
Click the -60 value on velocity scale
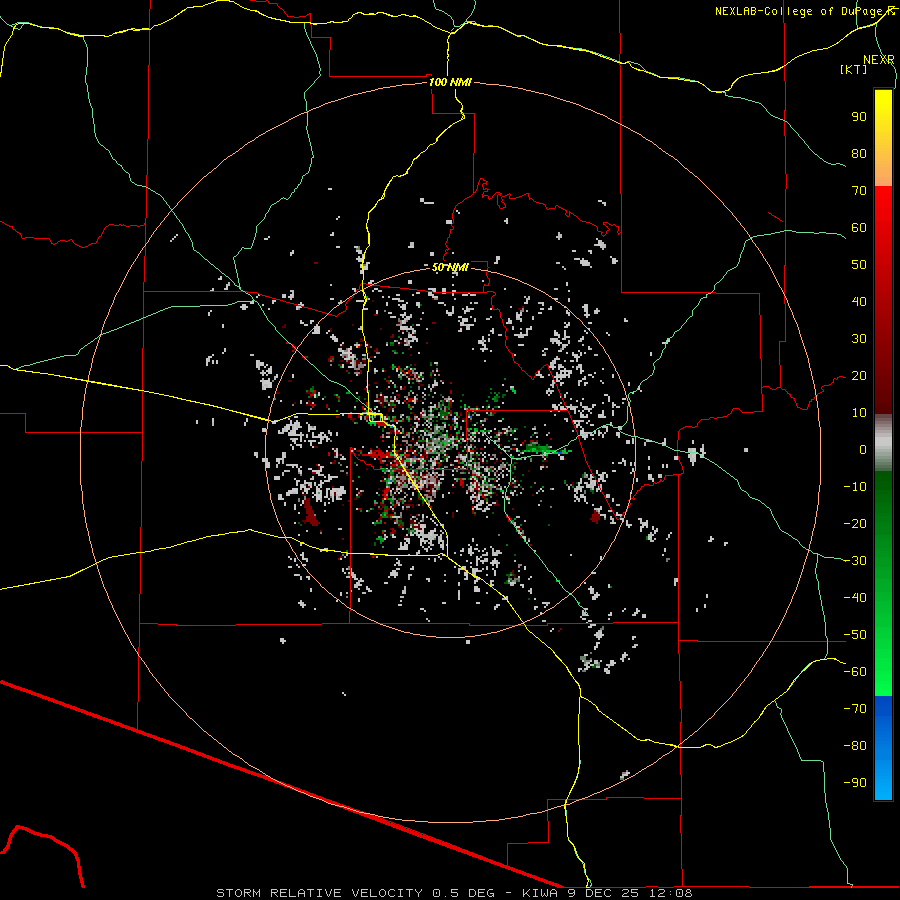click(x=855, y=672)
